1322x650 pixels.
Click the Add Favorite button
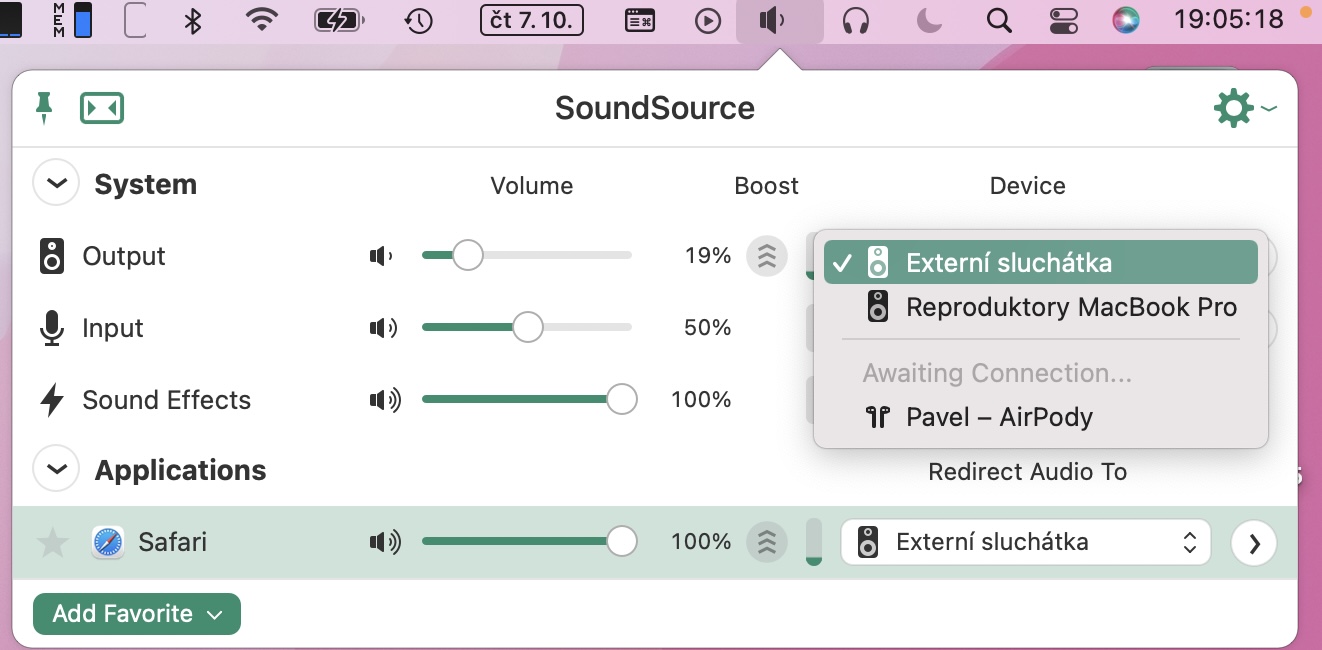[x=137, y=614]
